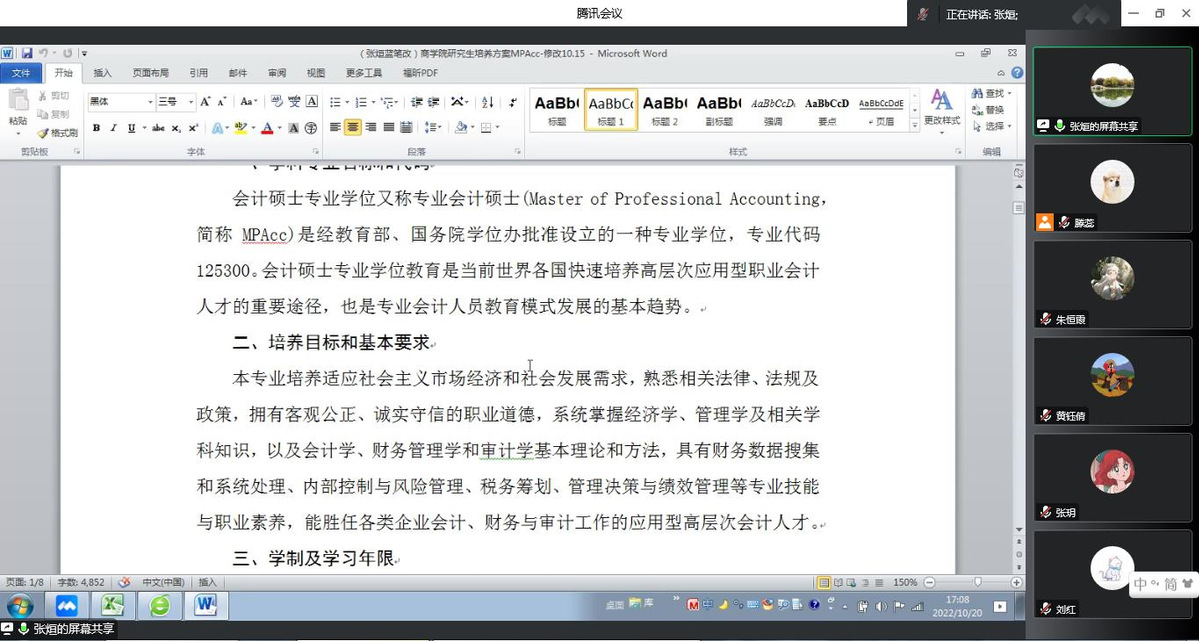Click the zoom slider in status bar
The width and height of the screenshot is (1199, 641).
(977, 582)
